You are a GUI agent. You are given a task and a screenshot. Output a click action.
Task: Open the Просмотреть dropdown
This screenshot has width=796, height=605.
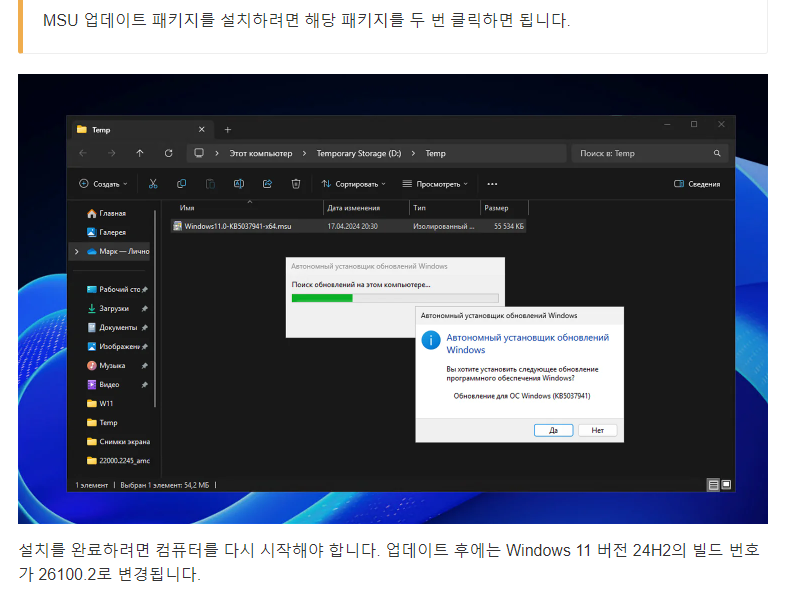click(x=435, y=184)
